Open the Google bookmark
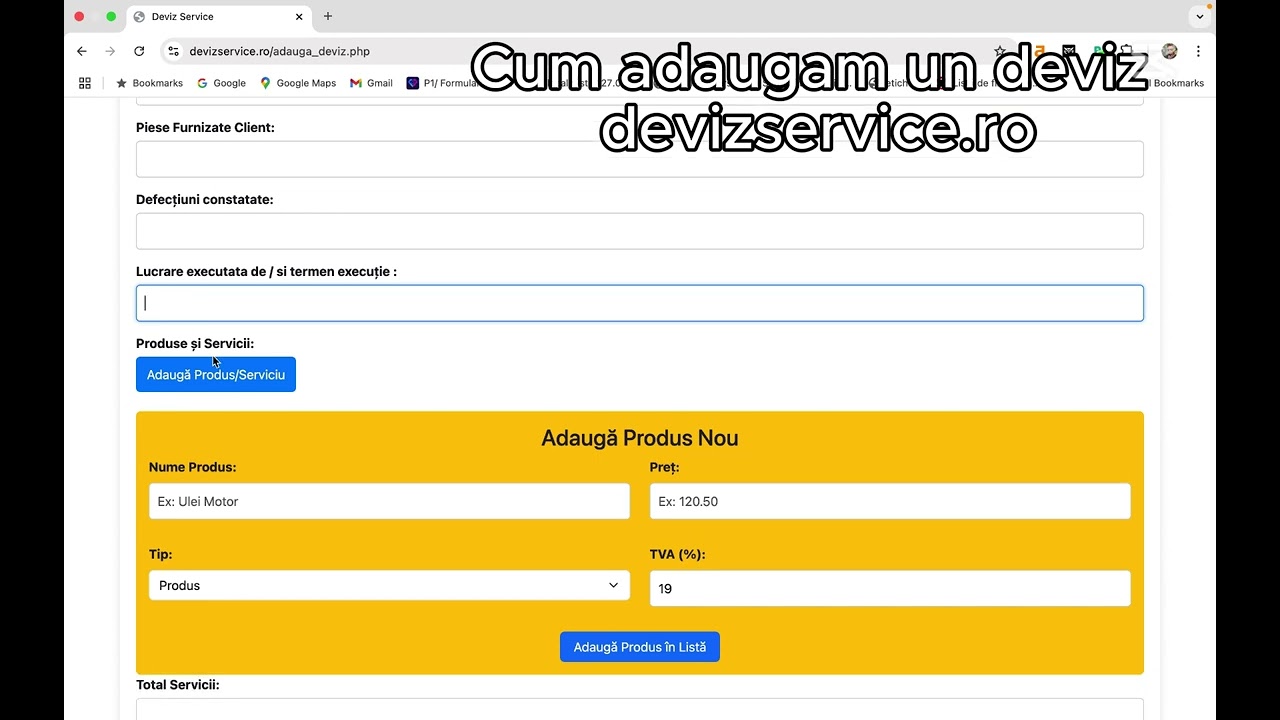 point(221,83)
